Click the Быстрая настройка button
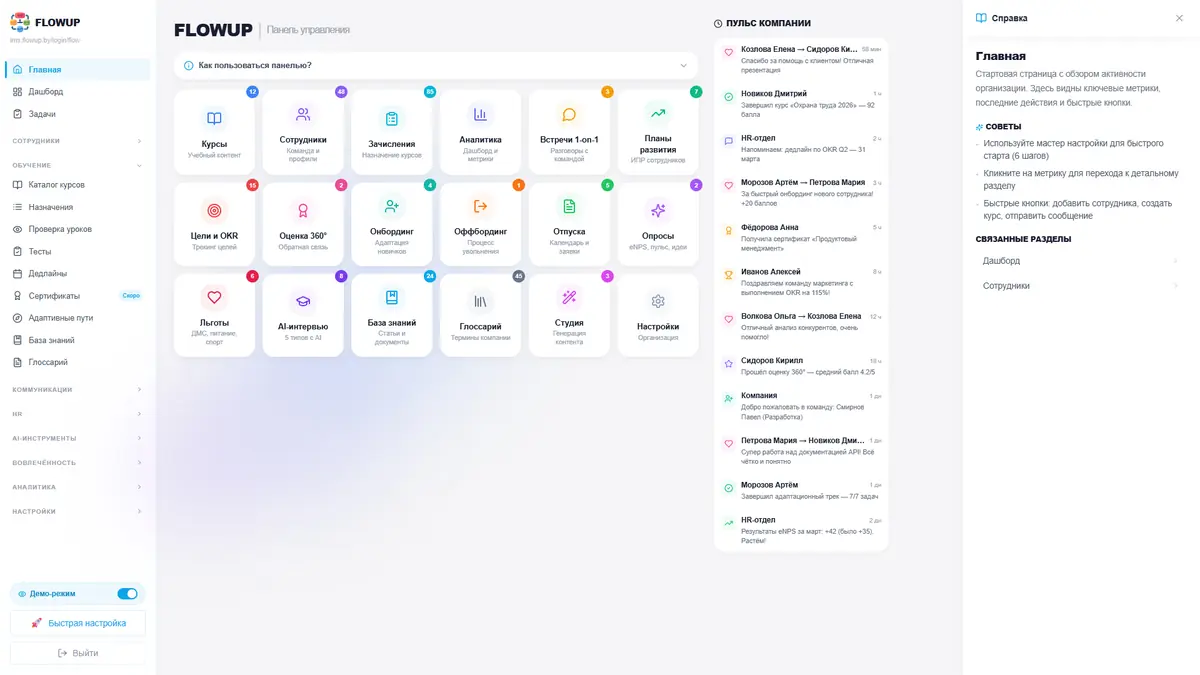1200x675 pixels. tap(78, 623)
